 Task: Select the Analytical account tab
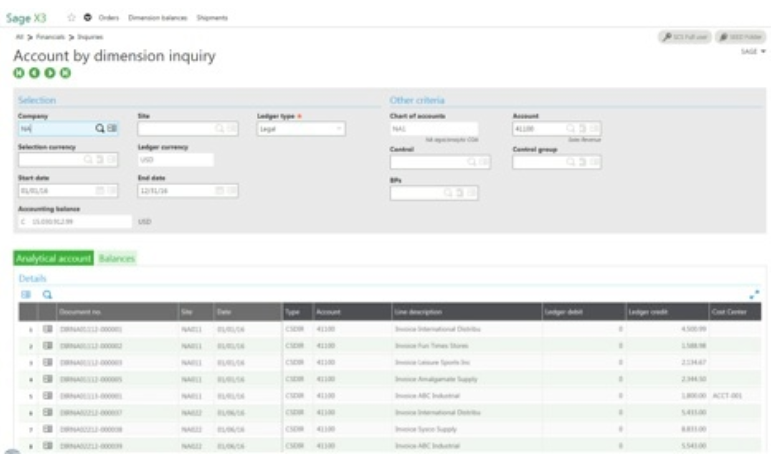click(53, 258)
